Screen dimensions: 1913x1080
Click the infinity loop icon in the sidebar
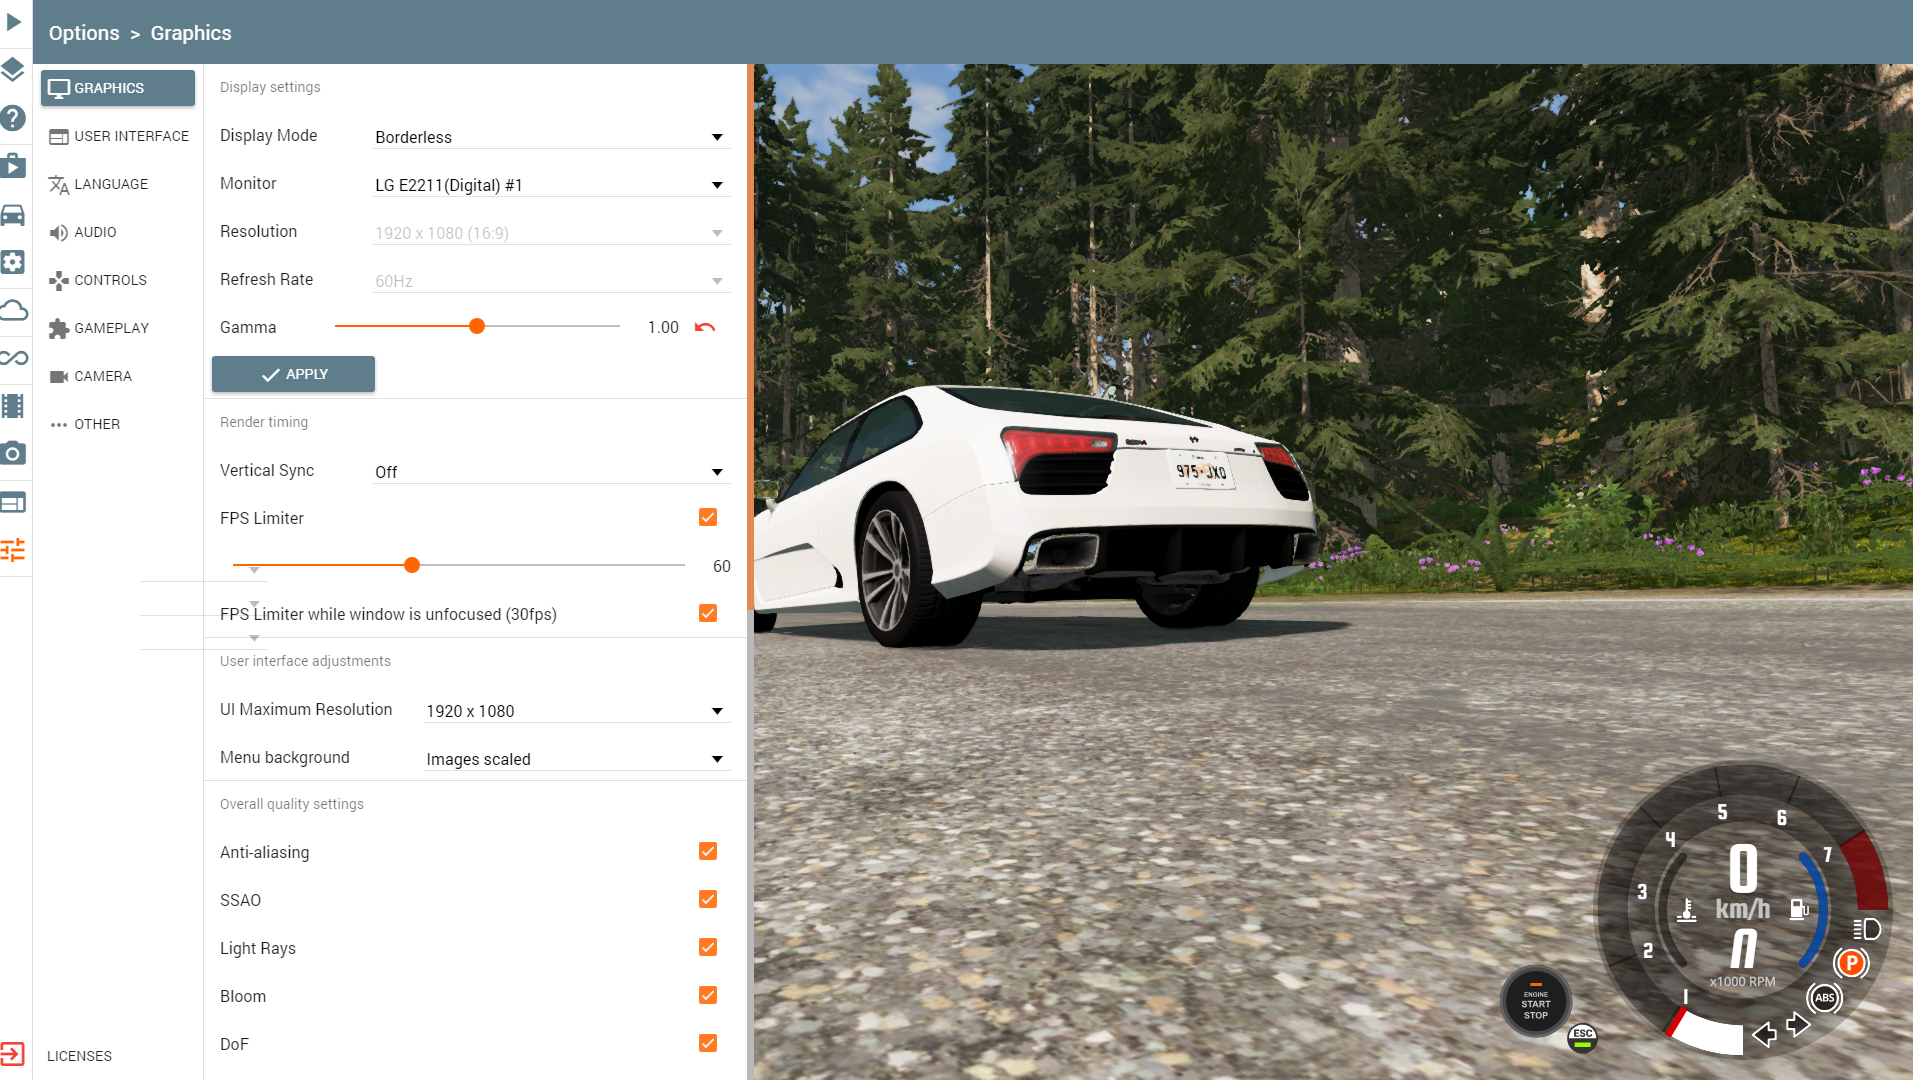13,358
